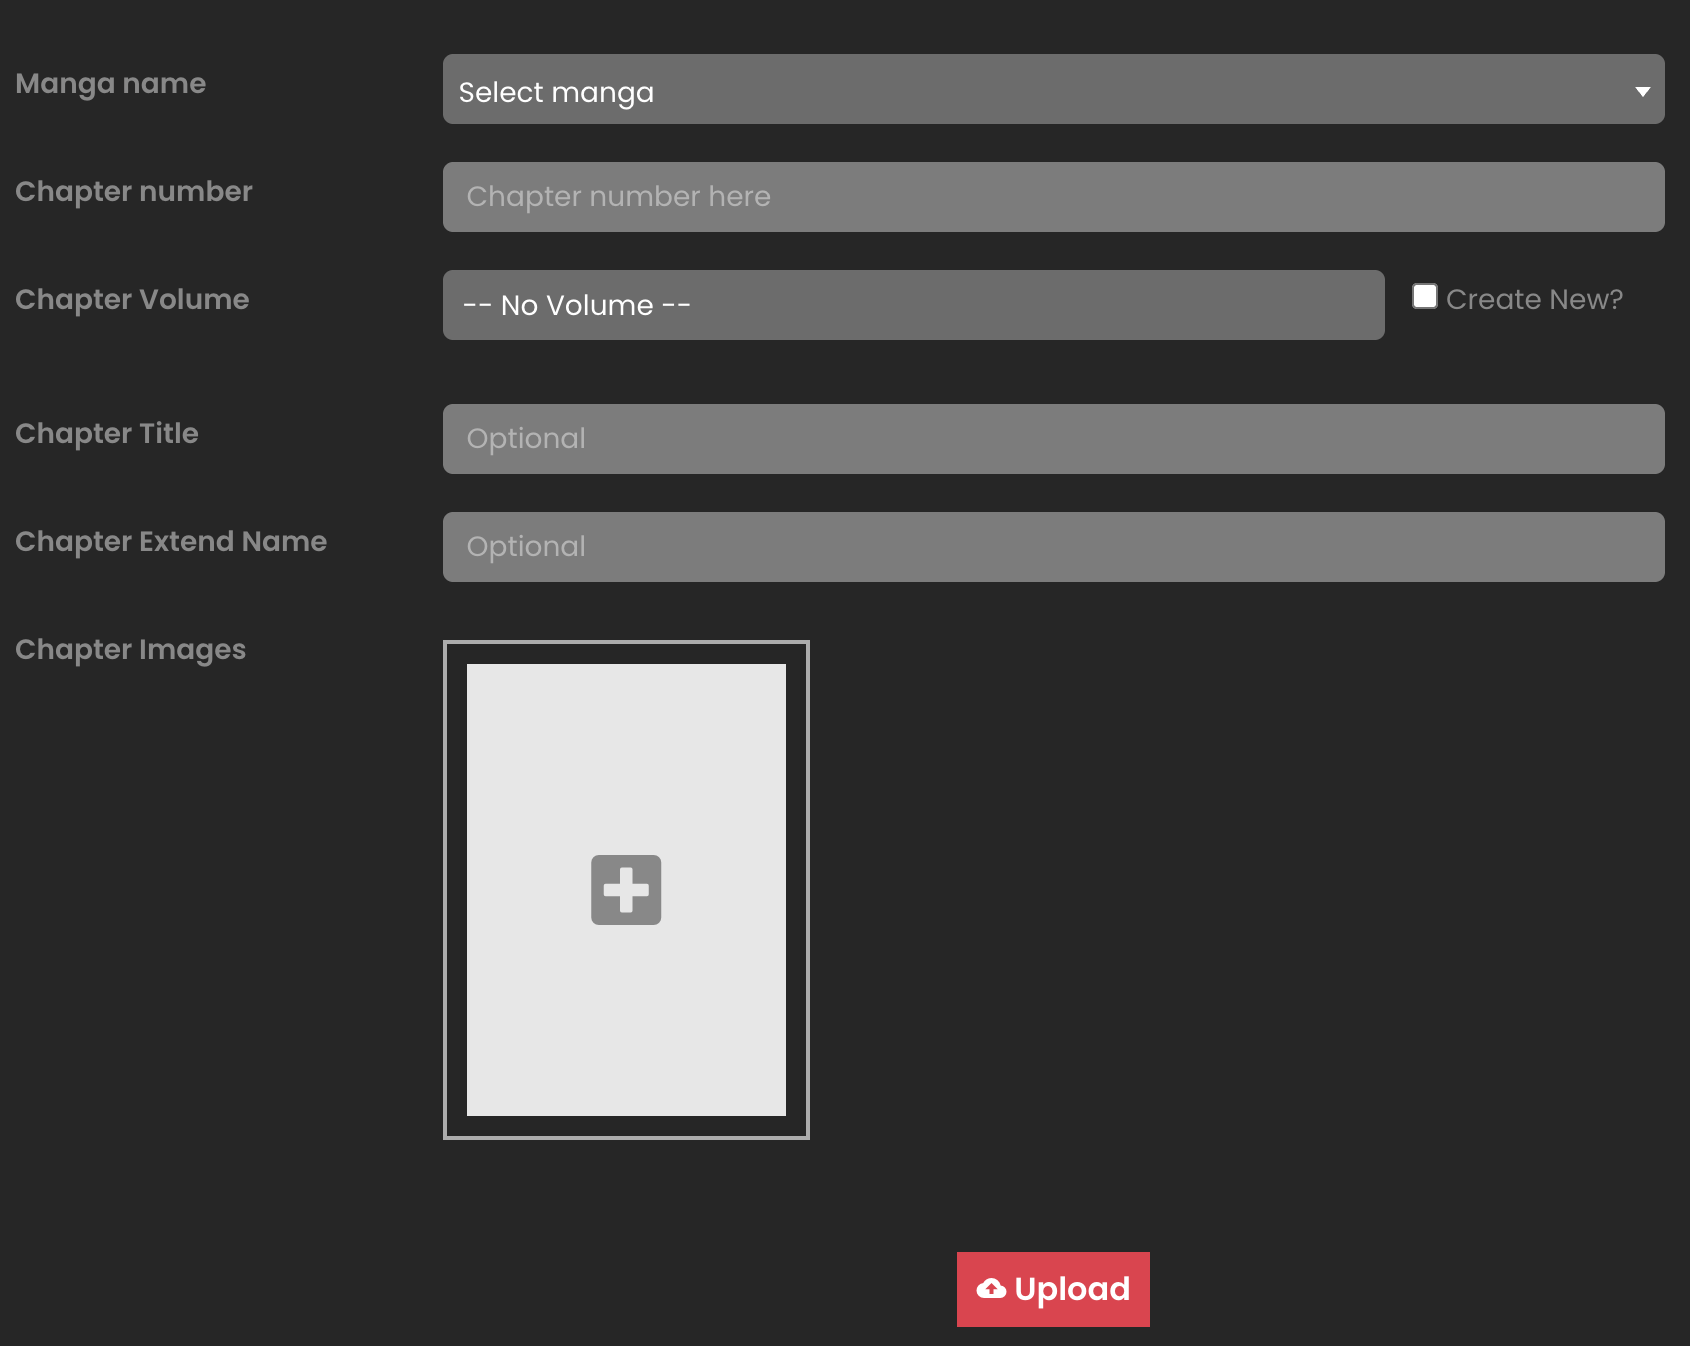Click the 'Chapter Images' label

[131, 650]
